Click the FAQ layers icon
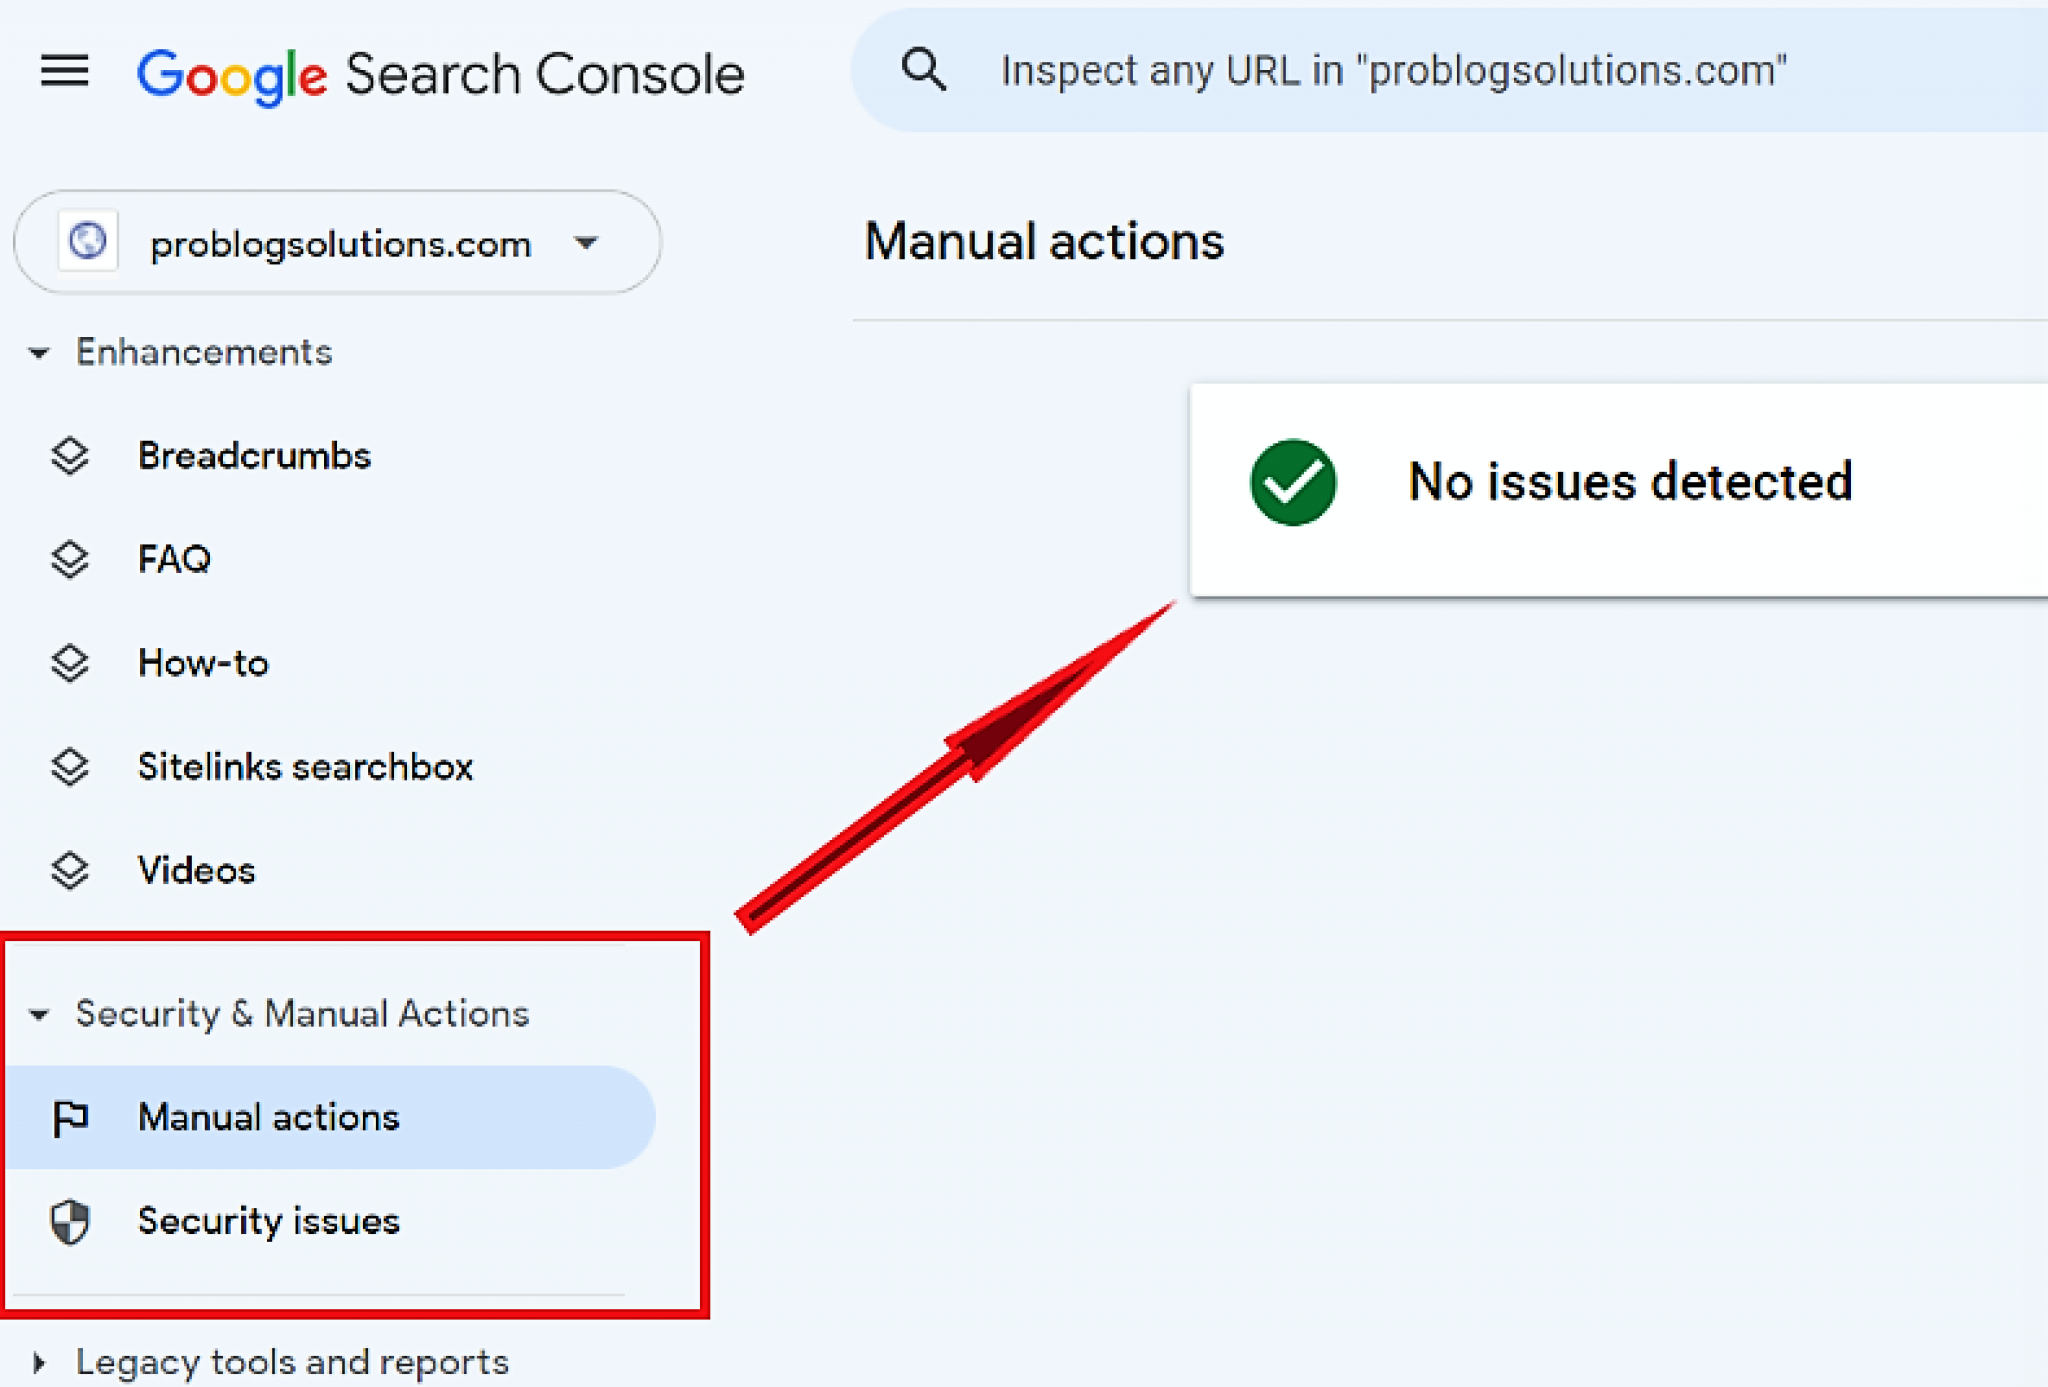The image size is (2048, 1387). (x=70, y=559)
